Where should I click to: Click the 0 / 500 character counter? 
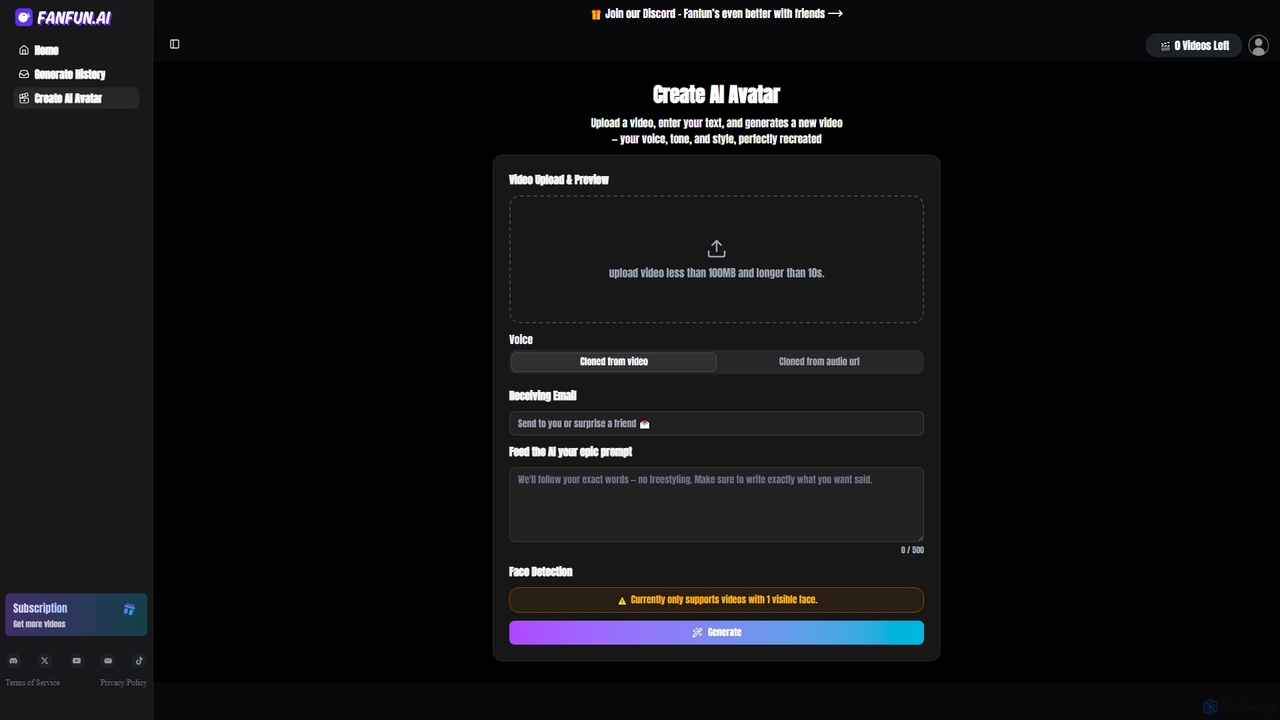[x=912, y=550]
